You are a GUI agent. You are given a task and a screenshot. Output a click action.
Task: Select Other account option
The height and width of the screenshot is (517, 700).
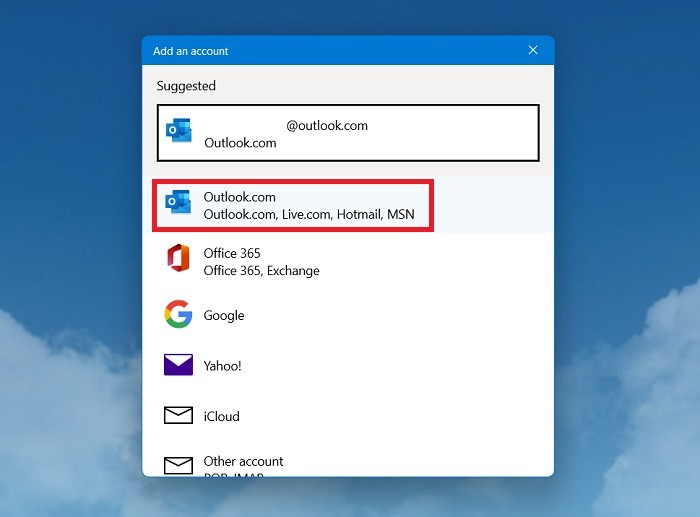coord(348,460)
